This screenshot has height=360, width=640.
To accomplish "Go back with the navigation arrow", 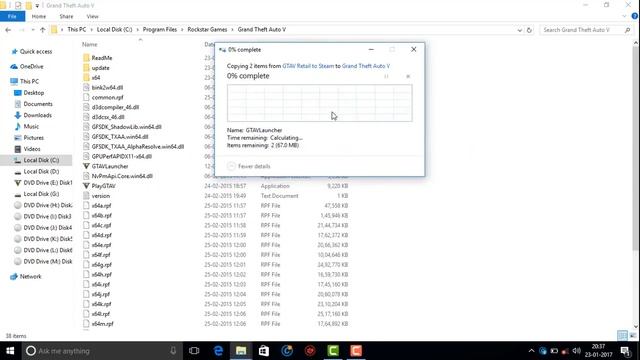I will [x=8, y=30].
